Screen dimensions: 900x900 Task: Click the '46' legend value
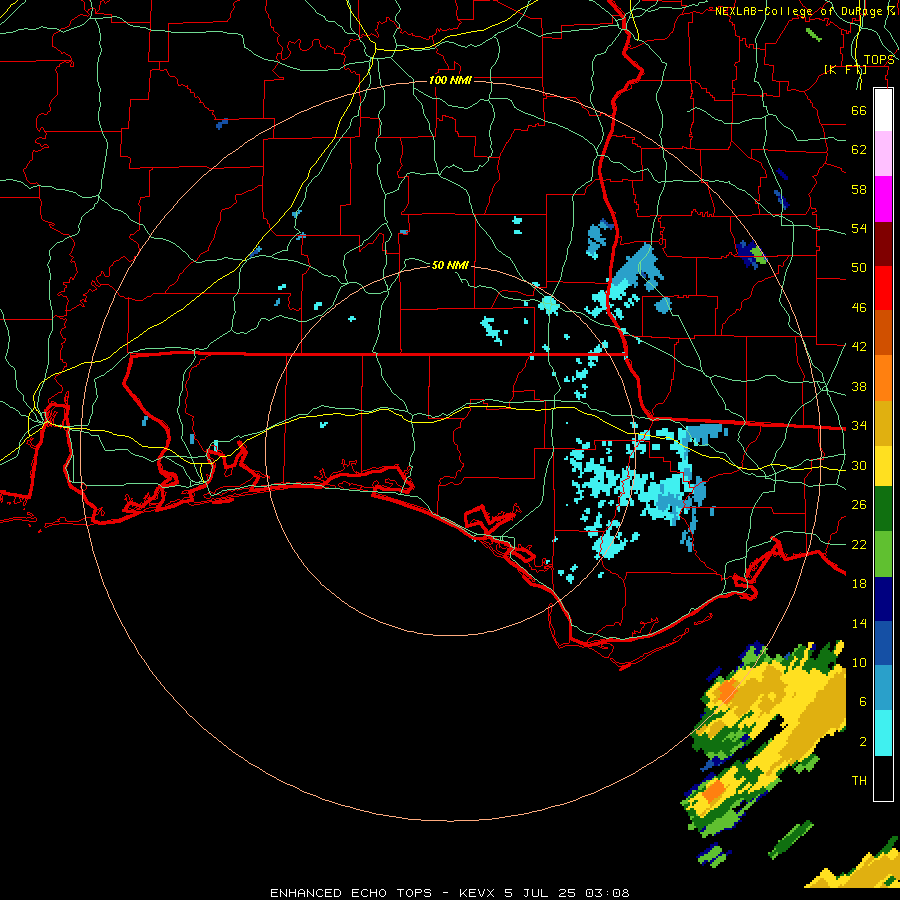pos(859,308)
